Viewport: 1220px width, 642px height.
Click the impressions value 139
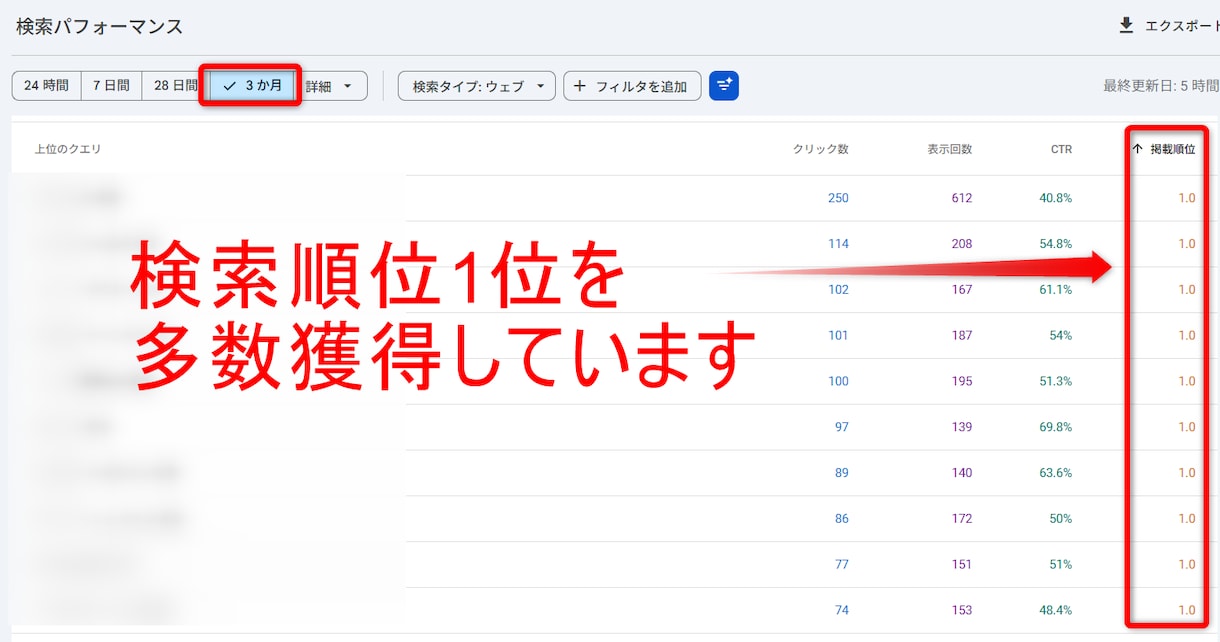pos(962,427)
